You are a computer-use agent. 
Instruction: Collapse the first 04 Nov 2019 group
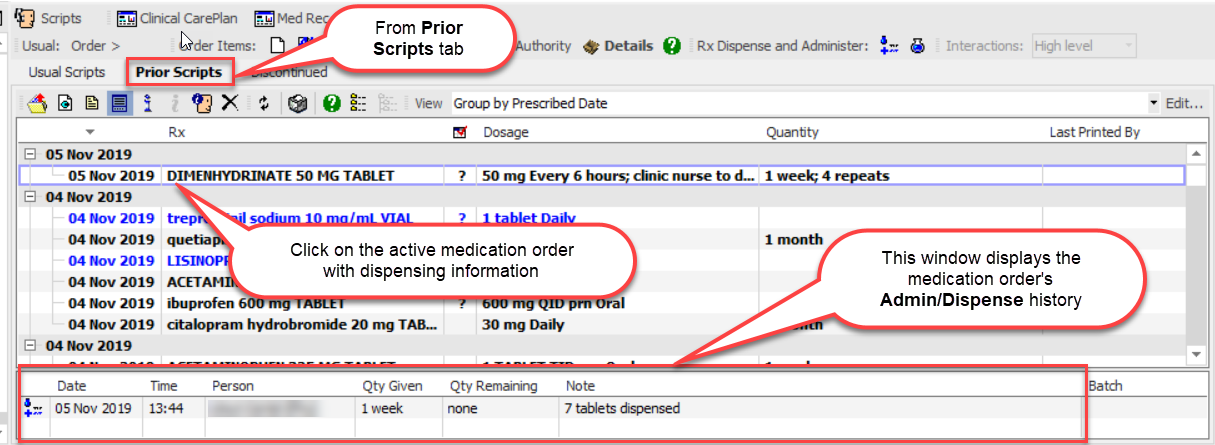point(29,197)
